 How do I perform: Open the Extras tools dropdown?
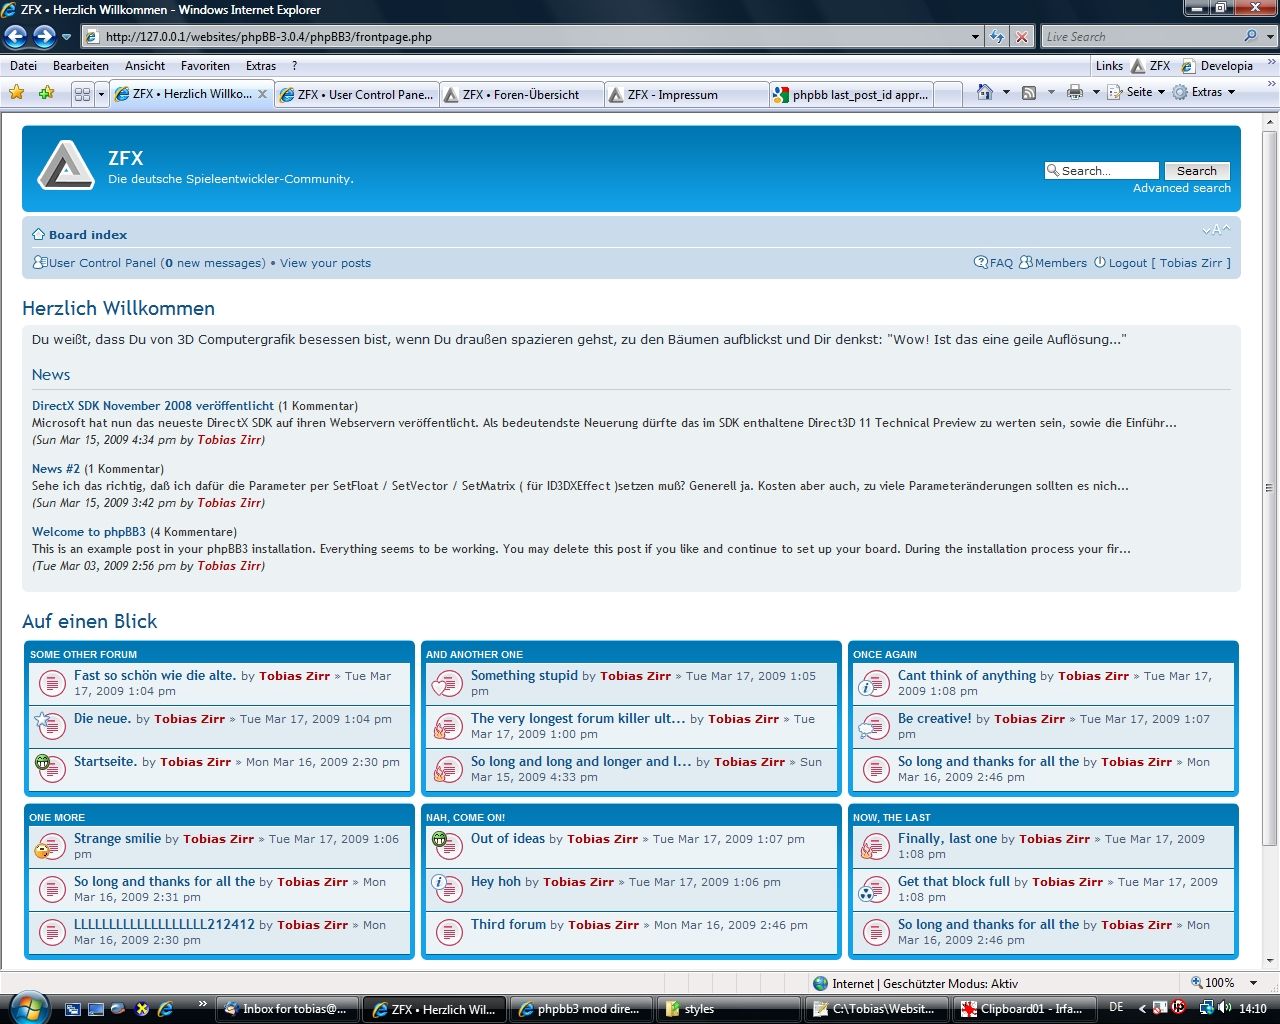pyautogui.click(x=1205, y=92)
